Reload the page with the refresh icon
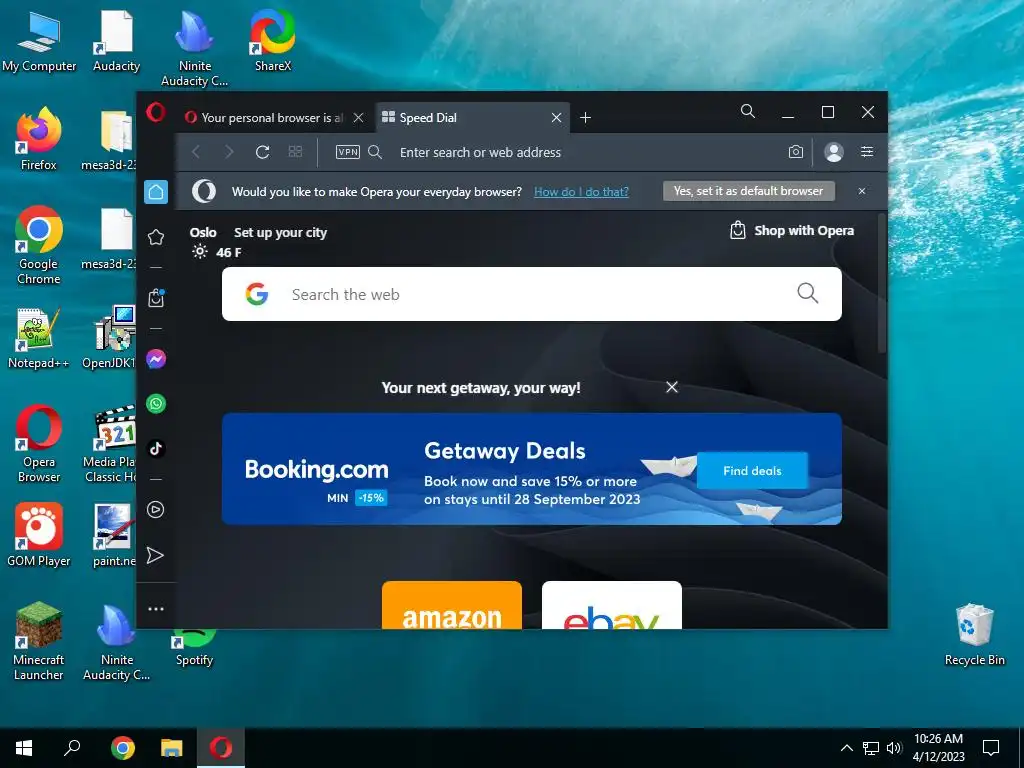Viewport: 1024px width, 768px height. (263, 152)
